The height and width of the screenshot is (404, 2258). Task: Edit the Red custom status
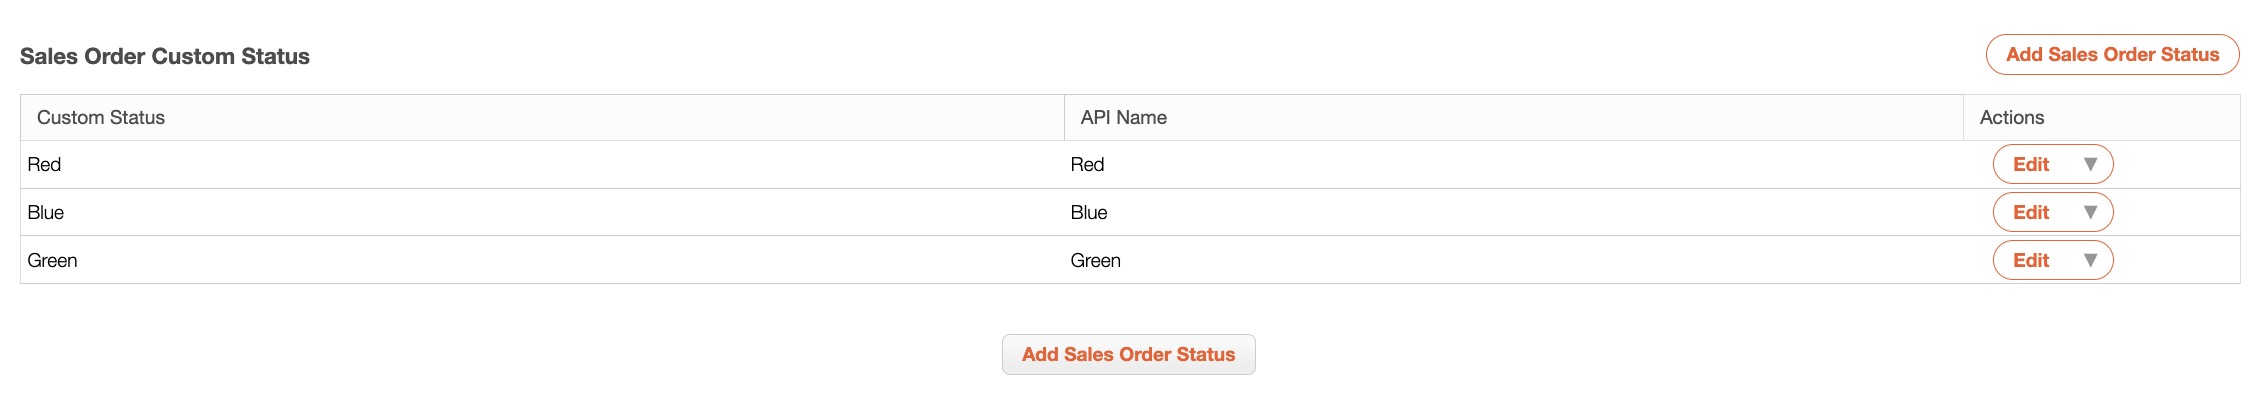click(x=2030, y=164)
